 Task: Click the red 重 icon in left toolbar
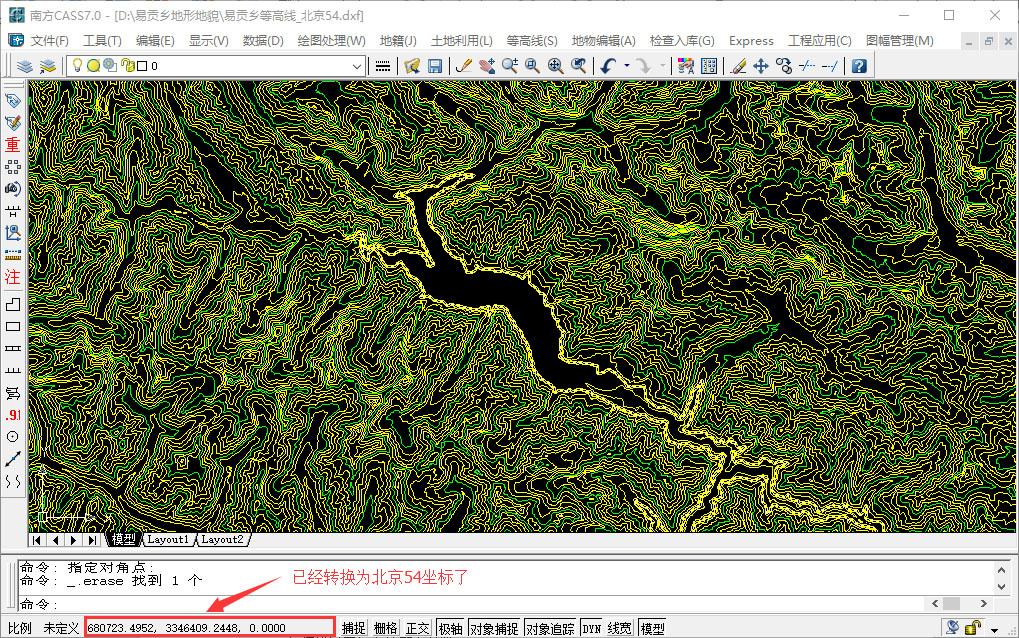pos(12,145)
